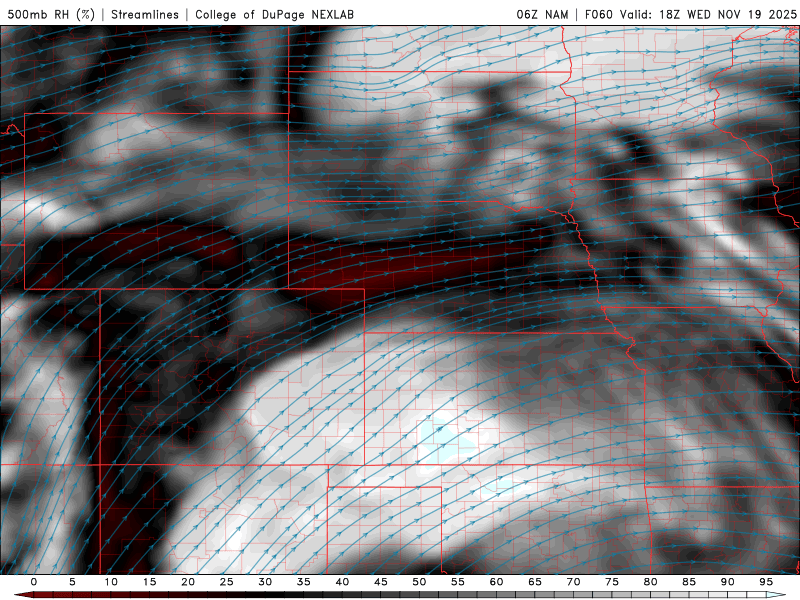Click the 'College of DuPage NEXLAB' text
Image resolution: width=800 pixels, height=600 pixels.
[274, 14]
